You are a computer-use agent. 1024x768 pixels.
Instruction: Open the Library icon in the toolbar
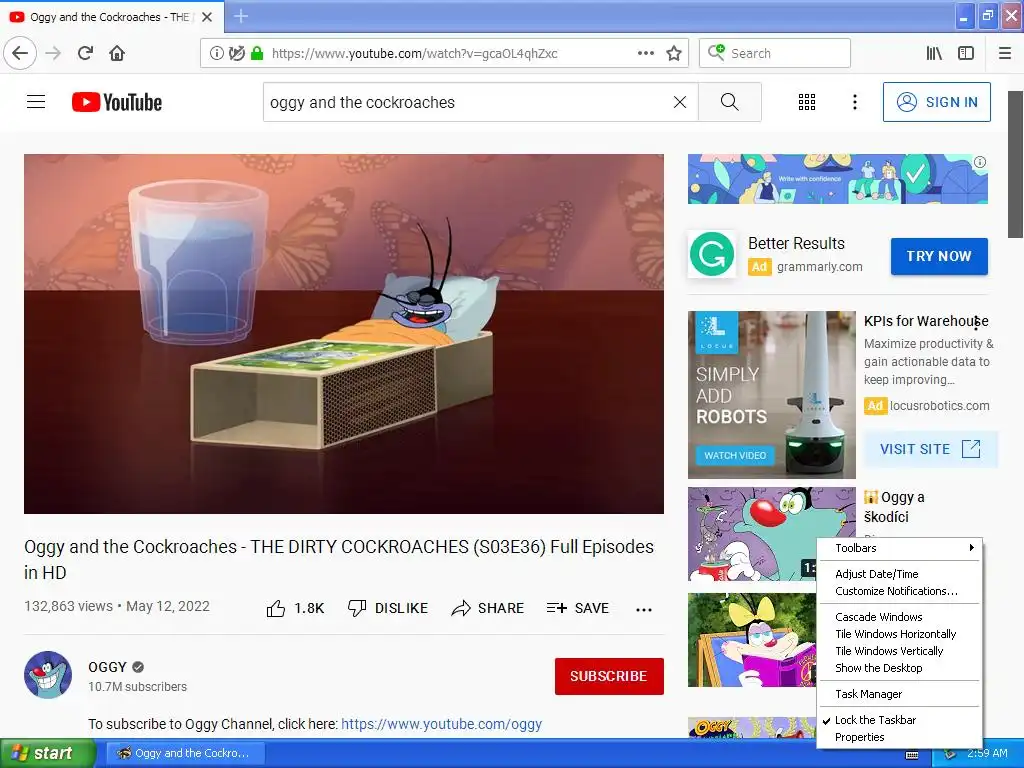click(x=934, y=53)
